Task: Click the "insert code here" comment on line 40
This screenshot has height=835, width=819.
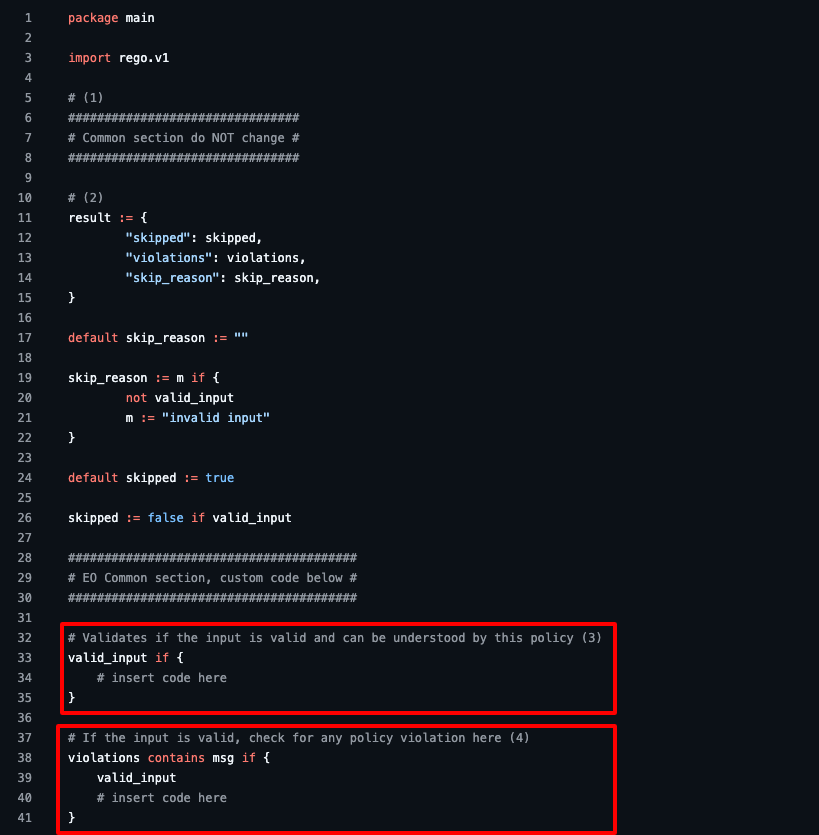Action: pyautogui.click(x=162, y=798)
